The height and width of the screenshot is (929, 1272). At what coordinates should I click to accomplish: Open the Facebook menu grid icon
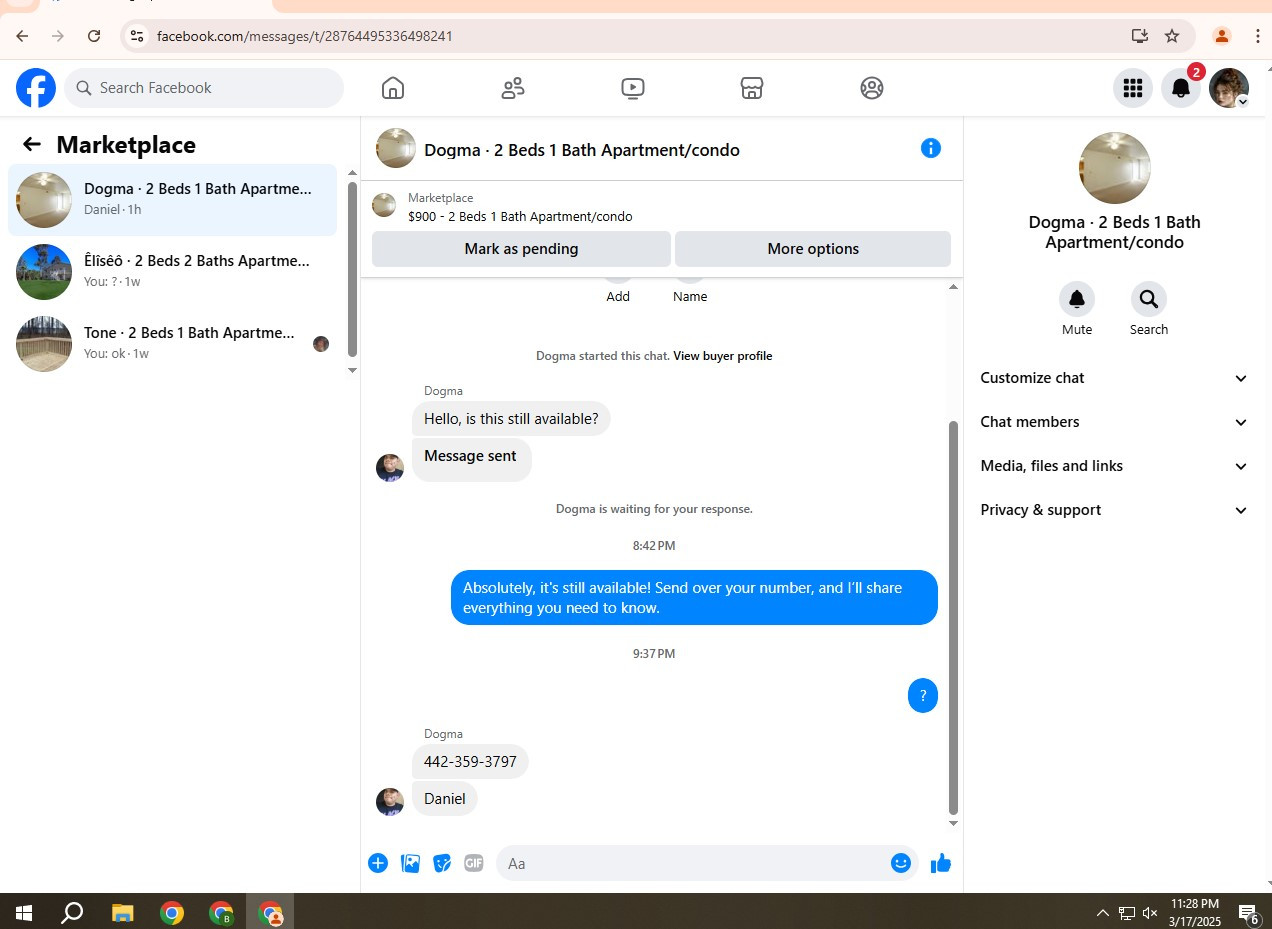(1133, 88)
